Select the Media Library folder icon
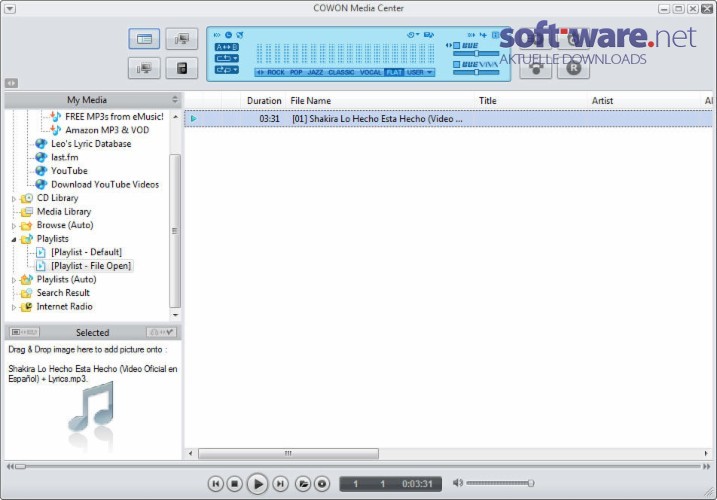Screen dimensions: 717x500 point(27,211)
